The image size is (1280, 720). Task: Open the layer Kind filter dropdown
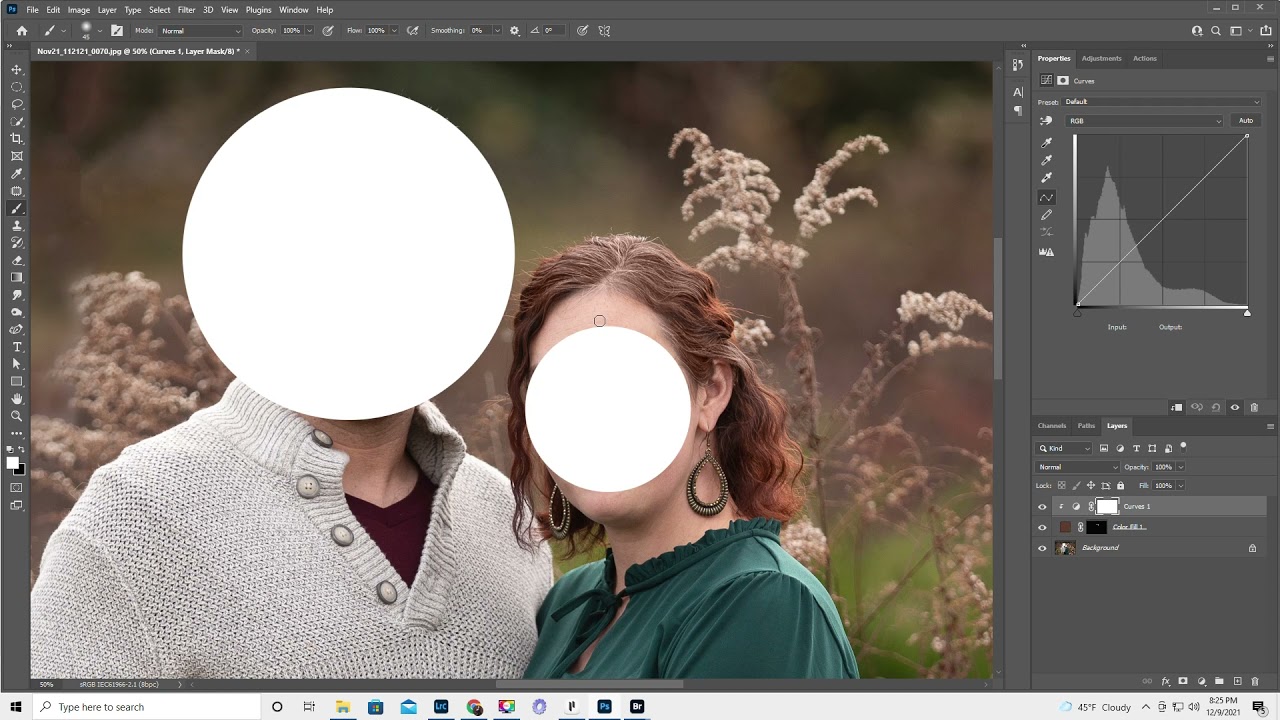click(x=1066, y=448)
